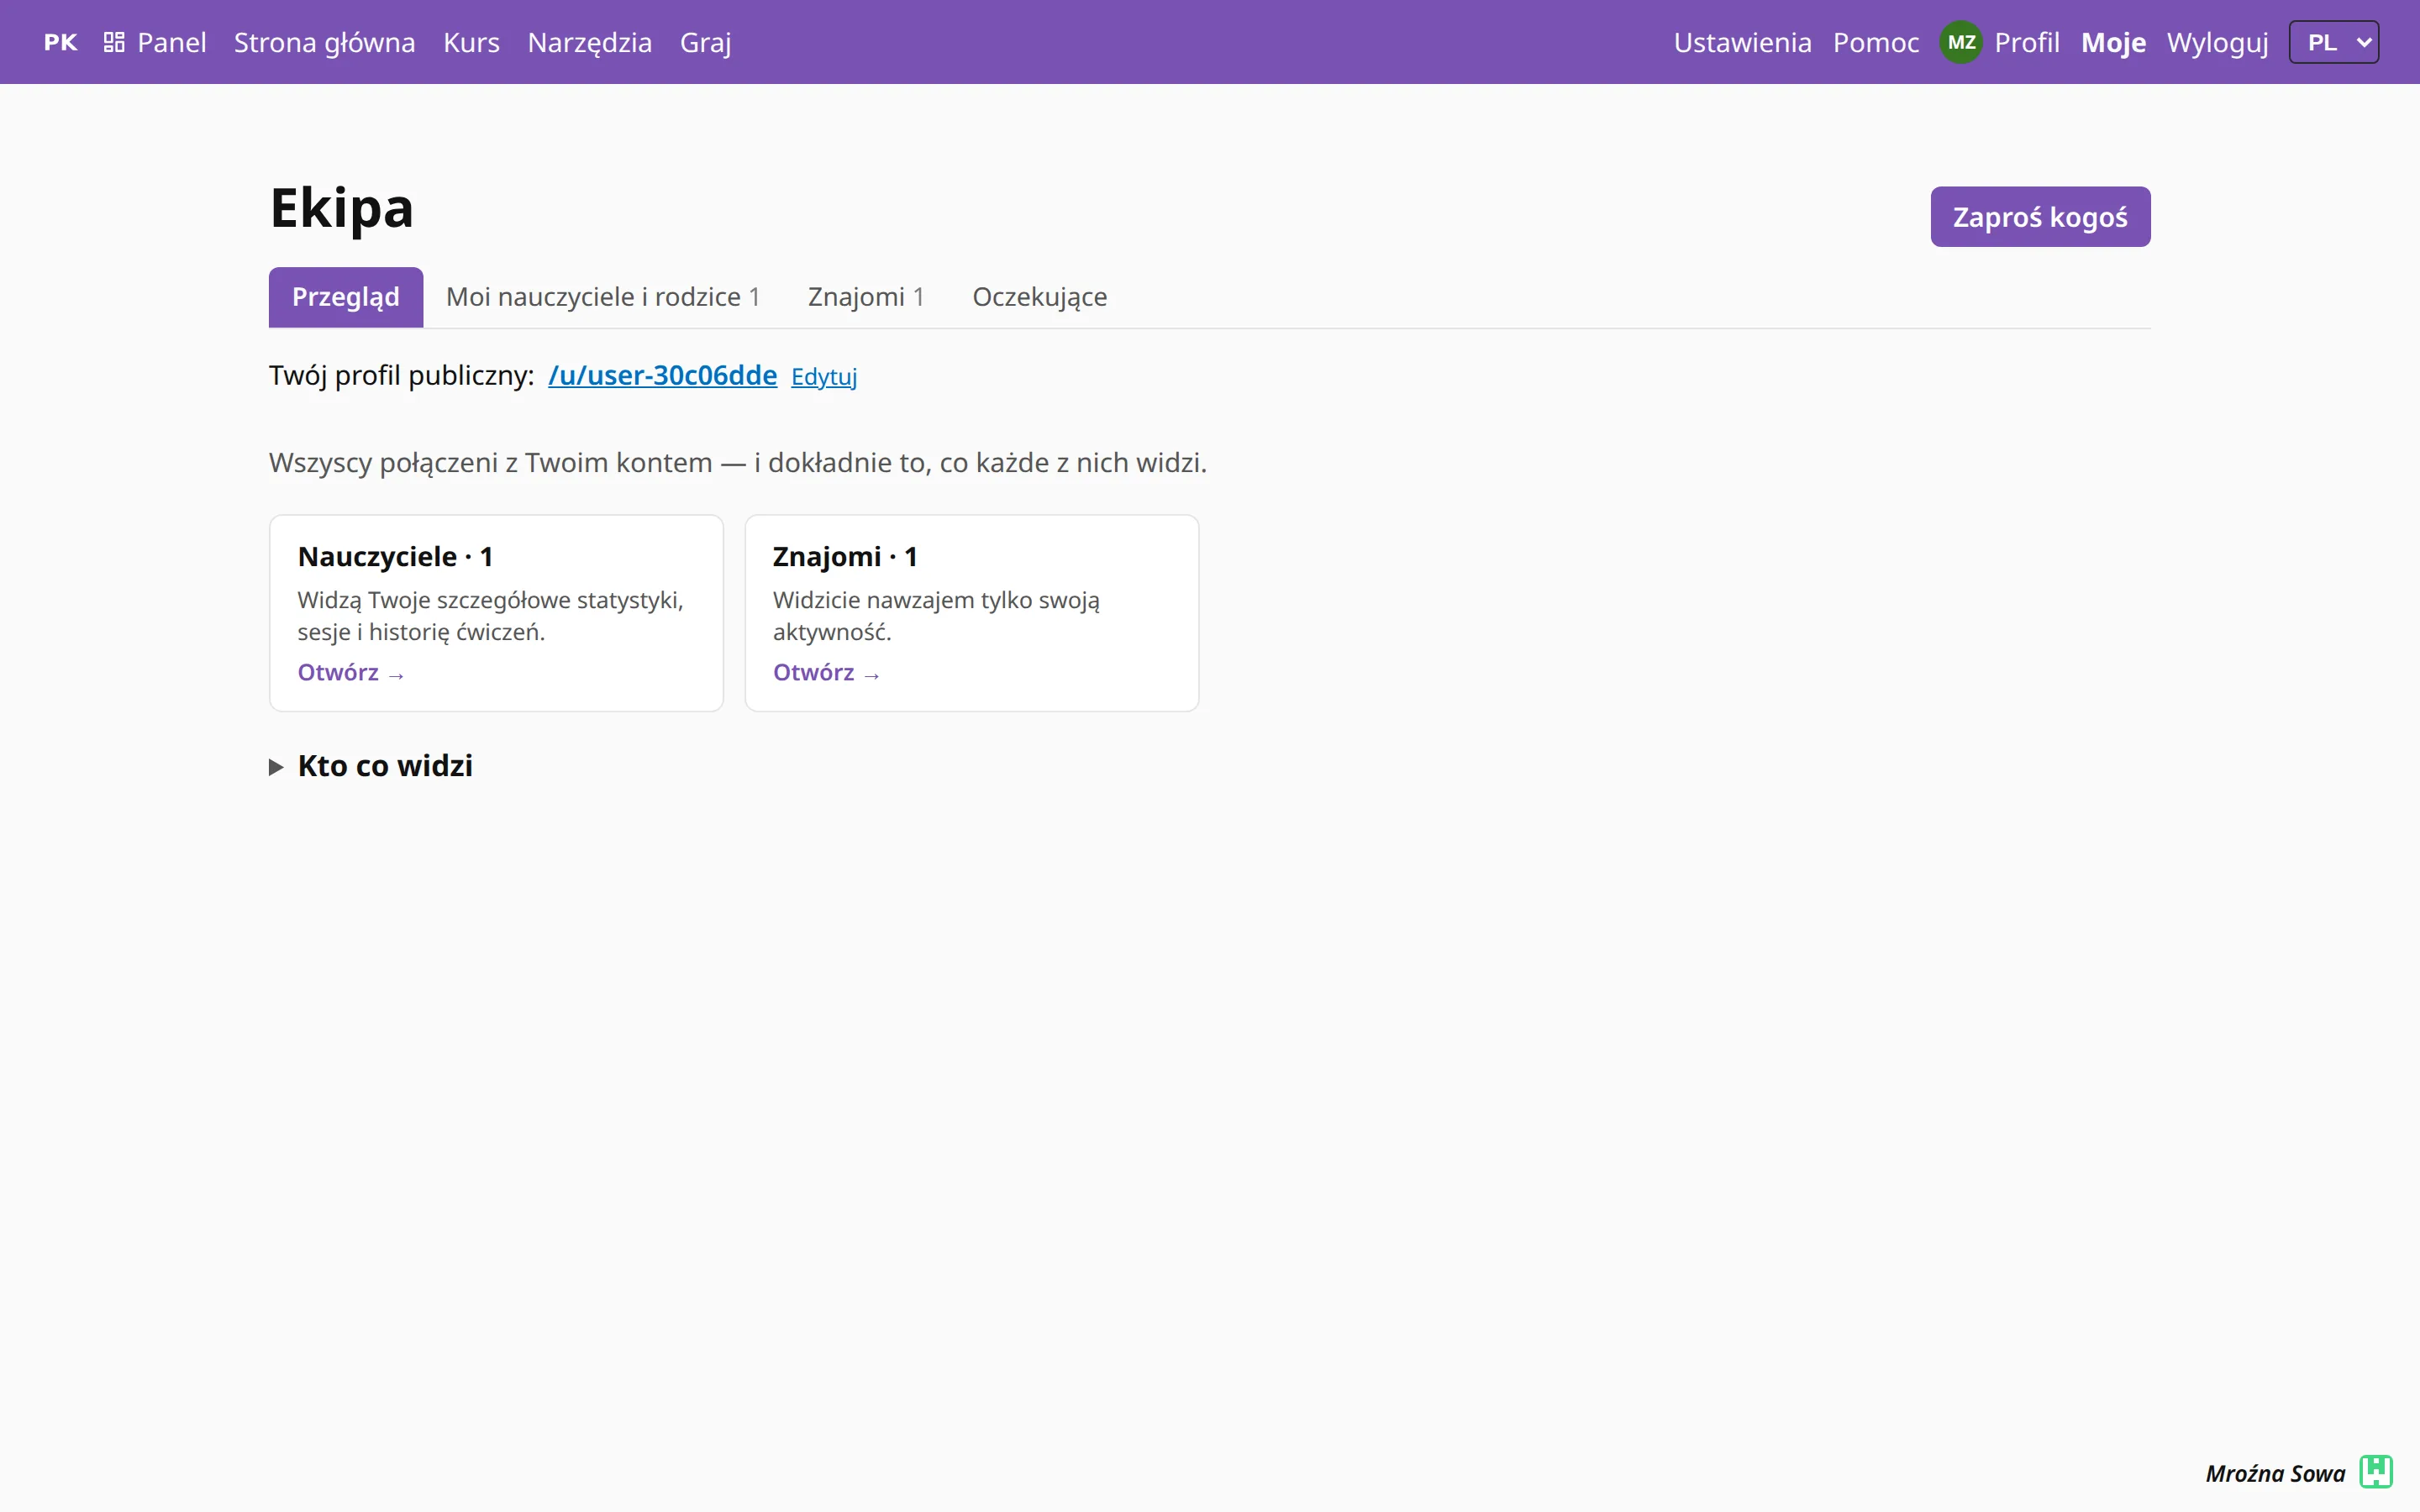The height and width of the screenshot is (1512, 2420).
Task: Click the Mroźna Sowa label
Action: click(2275, 1473)
